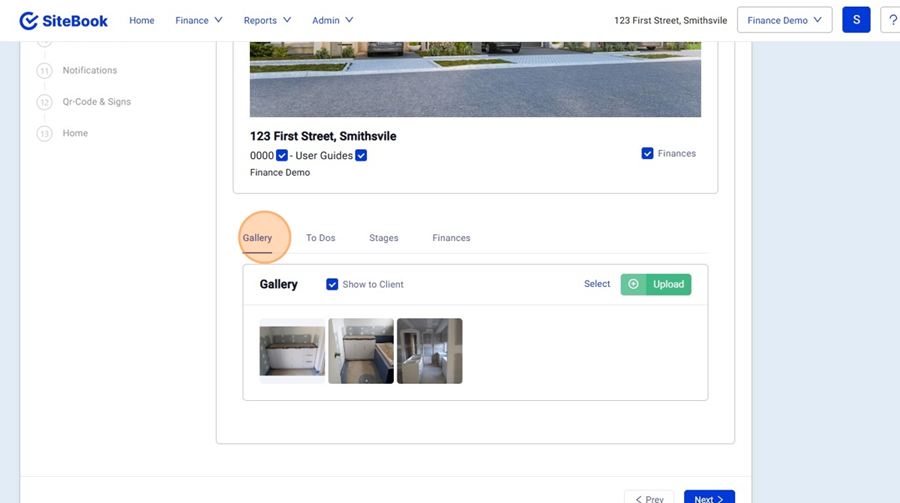Switch to the To Dos tab
This screenshot has height=503, width=900.
tap(320, 238)
